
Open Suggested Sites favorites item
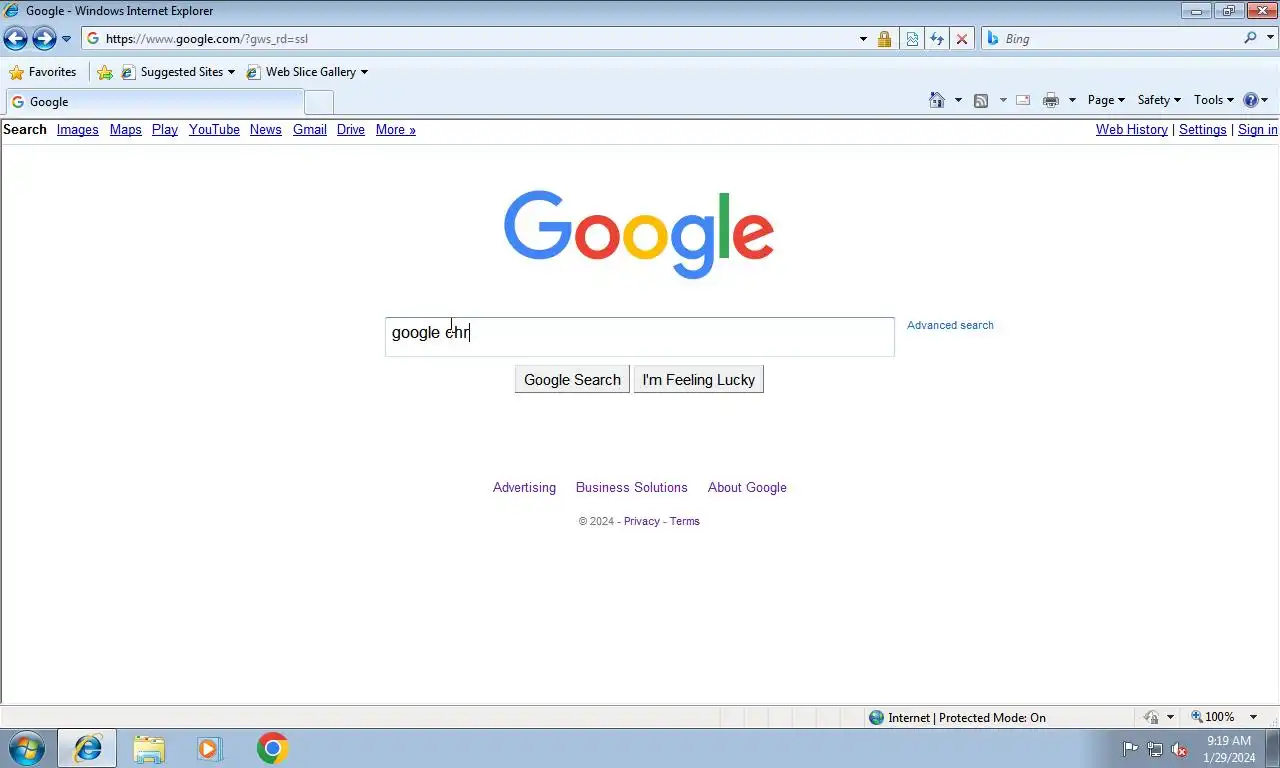pos(178,72)
